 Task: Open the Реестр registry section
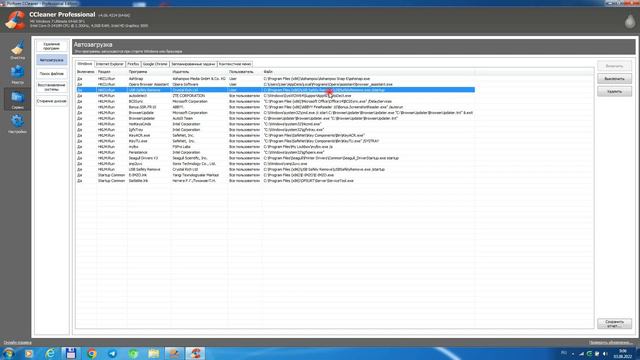click(17, 74)
